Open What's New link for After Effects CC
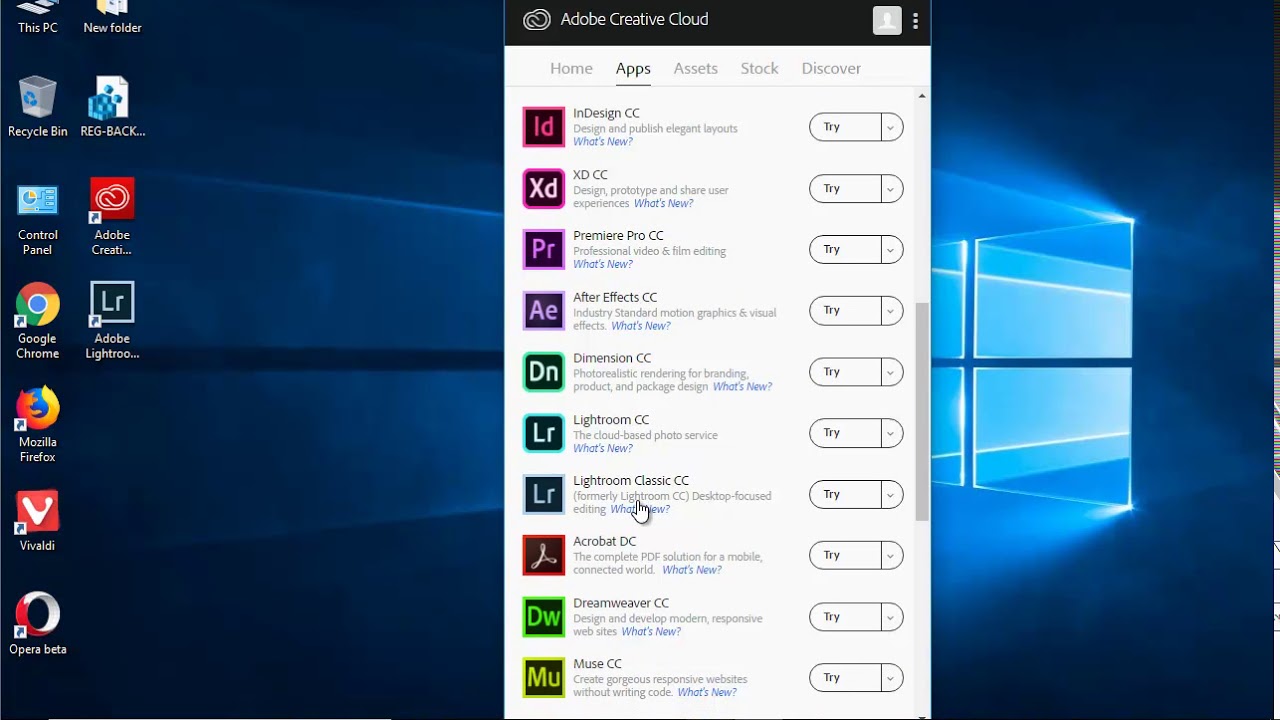This screenshot has height=720, width=1280. click(x=640, y=326)
